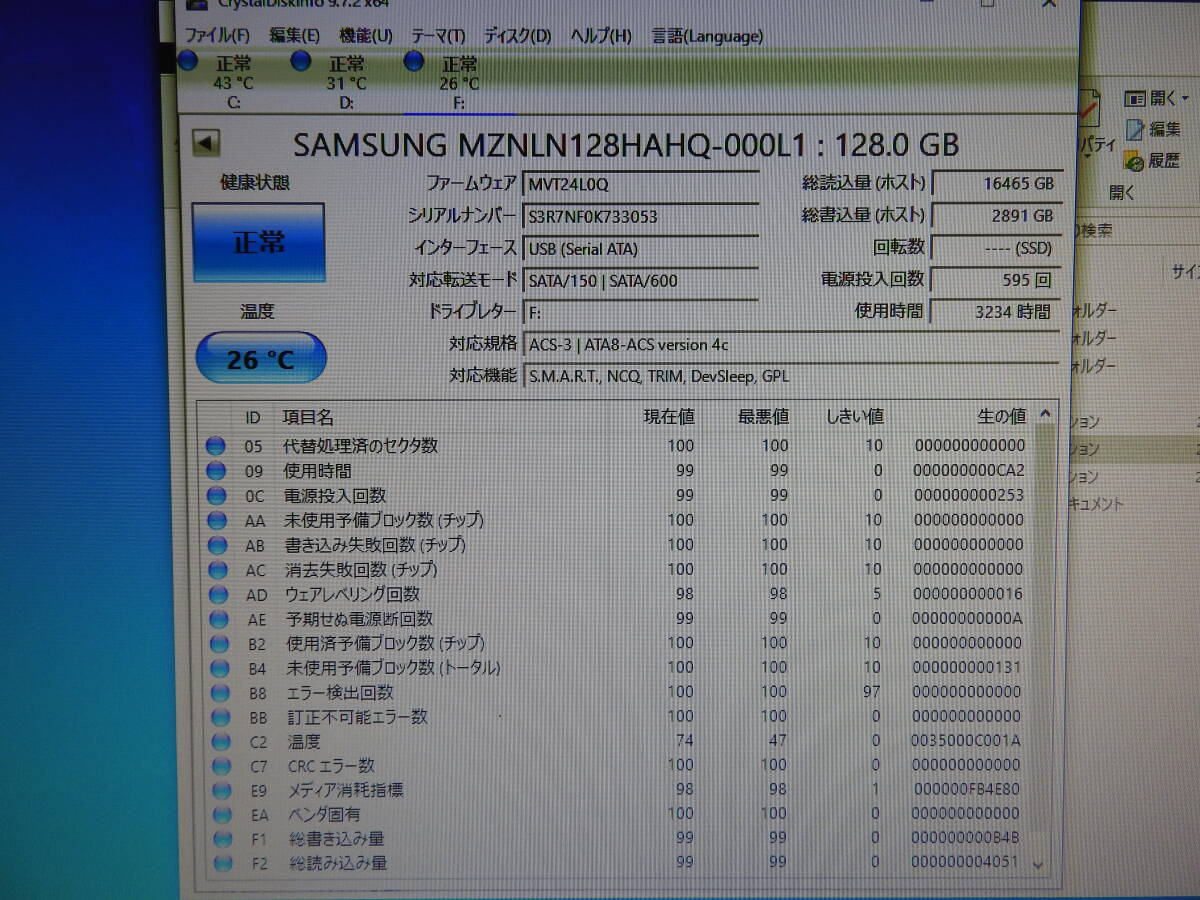
Task: Open the 言語(Language) menu
Action: [707, 36]
